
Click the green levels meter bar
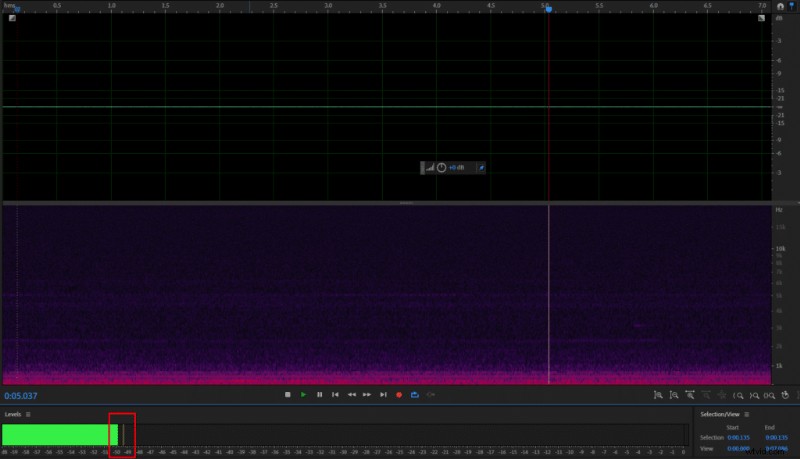tap(60, 435)
